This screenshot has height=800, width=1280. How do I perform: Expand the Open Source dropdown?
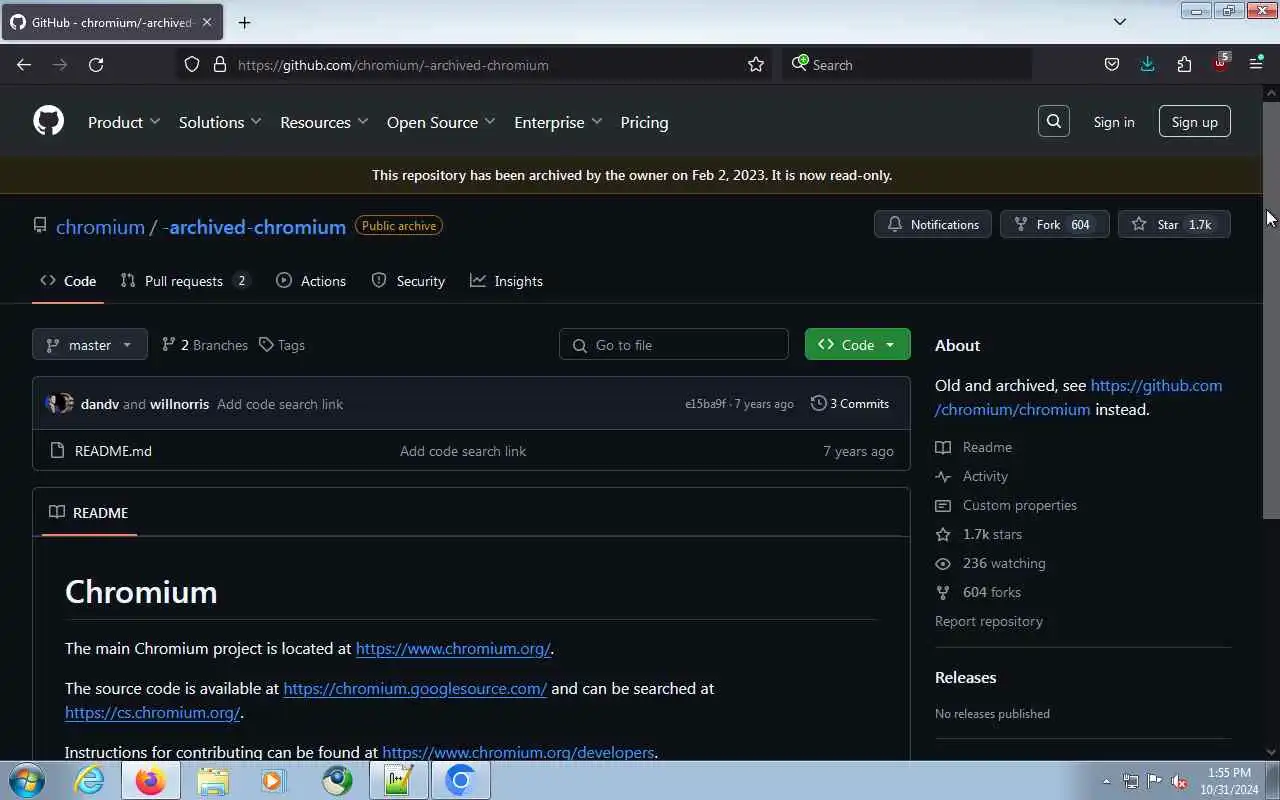(441, 122)
